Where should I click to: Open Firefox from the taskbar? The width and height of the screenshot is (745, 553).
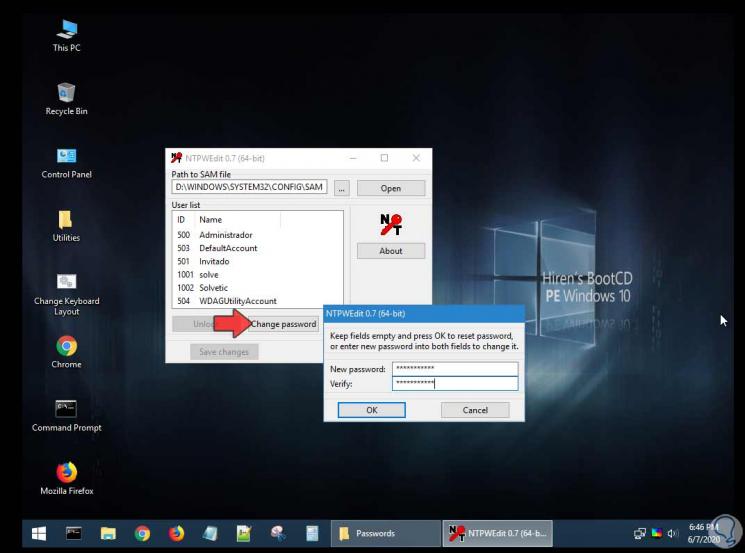176,534
